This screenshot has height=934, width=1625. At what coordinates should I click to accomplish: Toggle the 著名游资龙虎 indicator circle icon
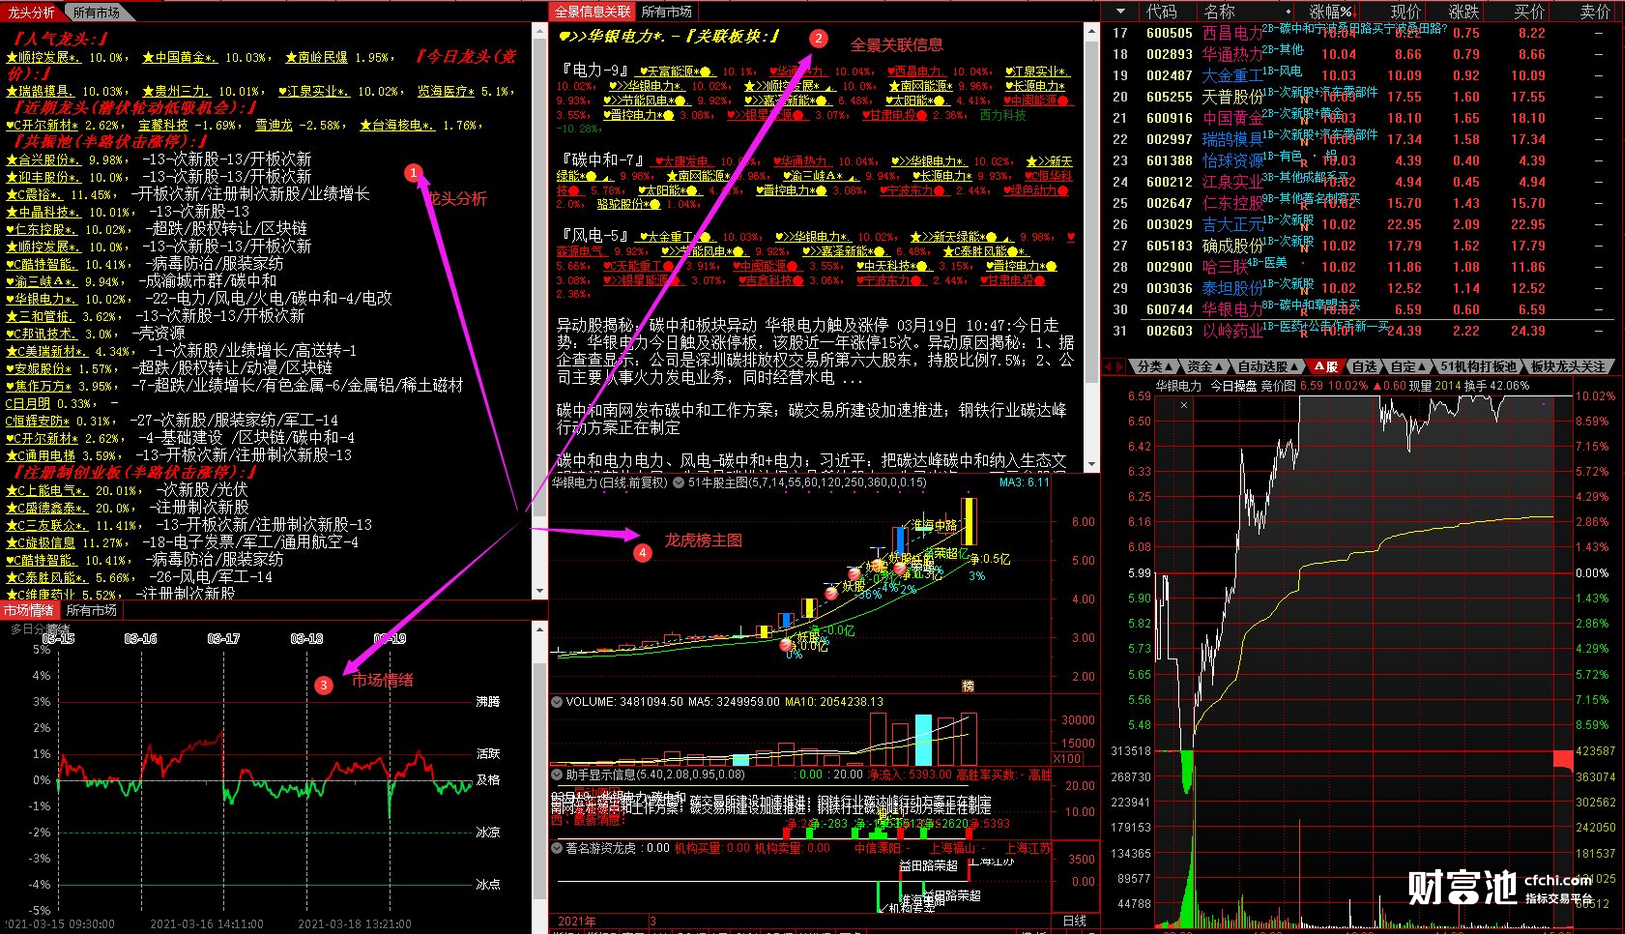point(557,848)
